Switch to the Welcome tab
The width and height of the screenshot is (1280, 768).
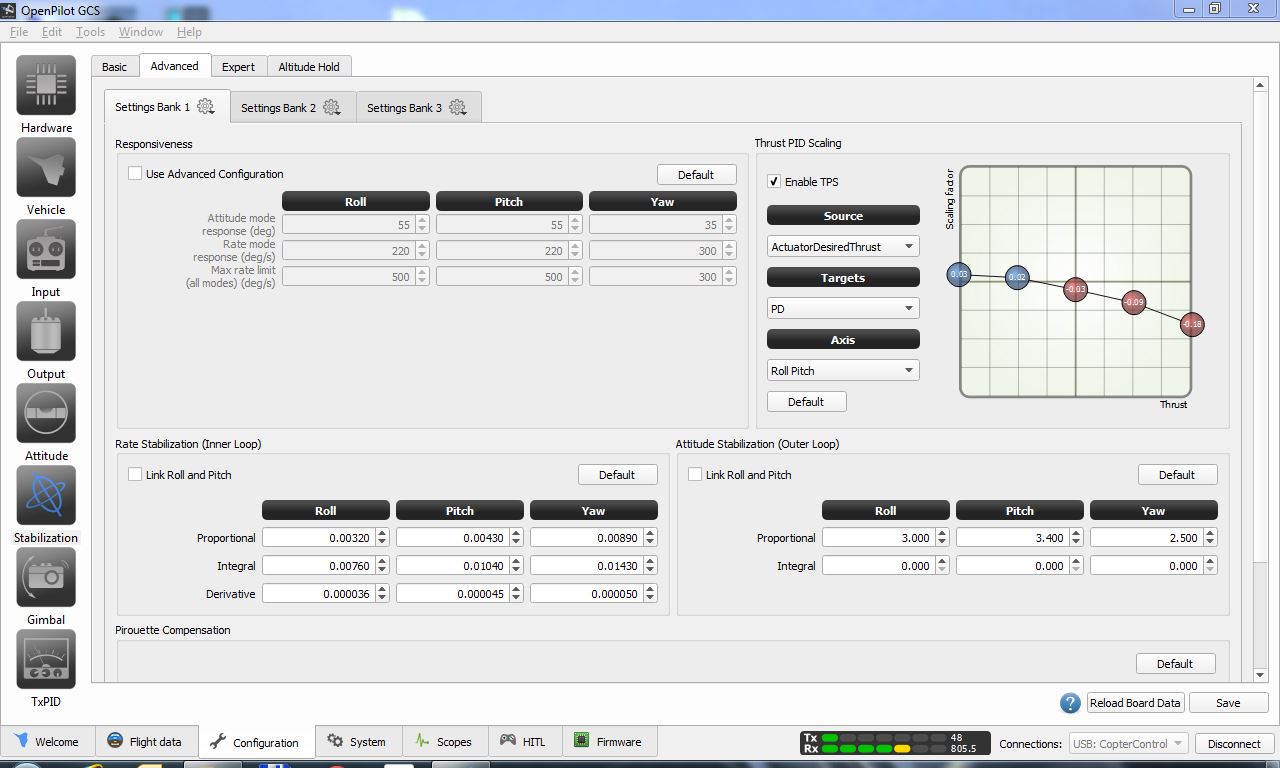46,742
